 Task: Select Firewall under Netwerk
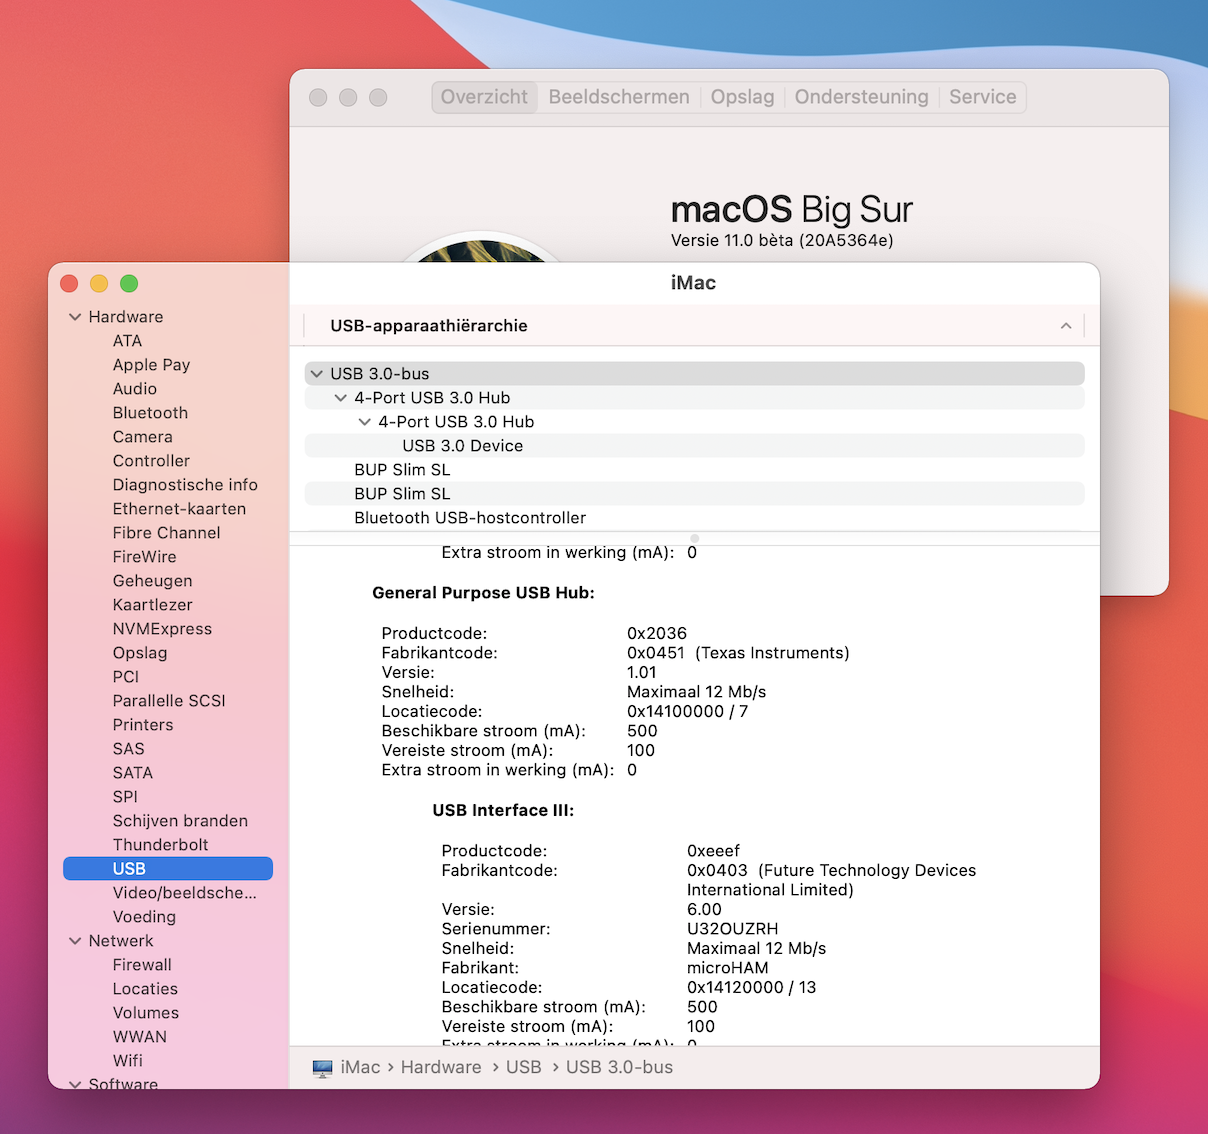142,965
